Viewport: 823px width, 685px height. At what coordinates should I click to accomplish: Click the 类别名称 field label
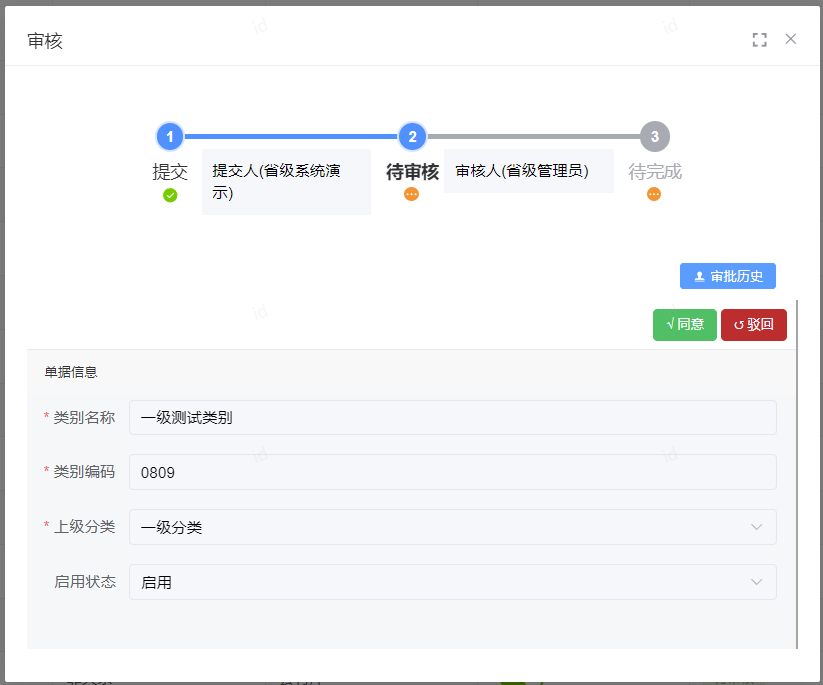pos(84,418)
